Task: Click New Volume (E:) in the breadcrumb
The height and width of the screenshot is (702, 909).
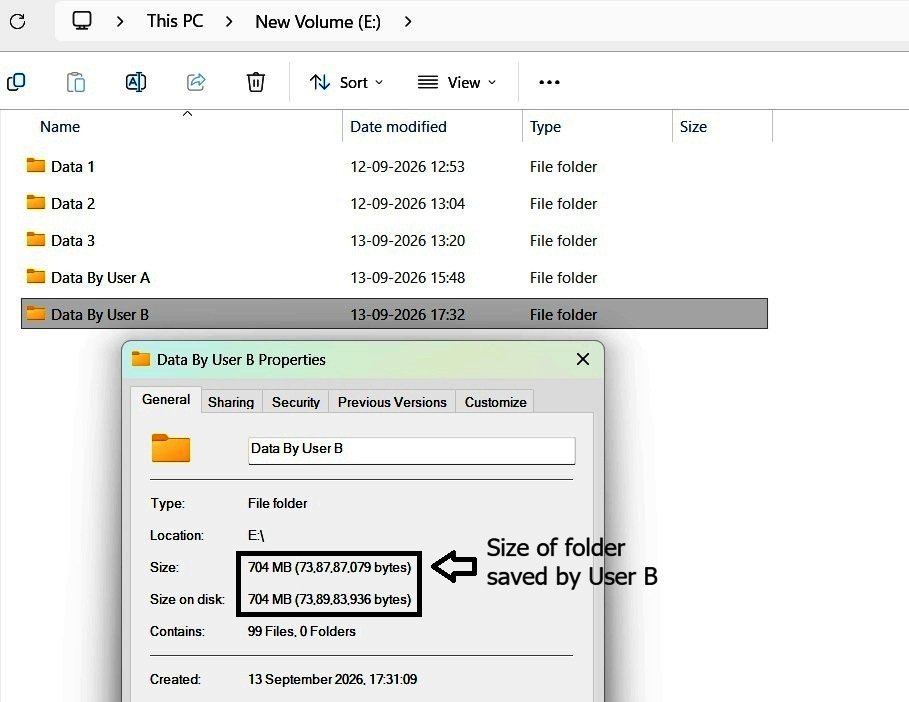Action: 318,21
